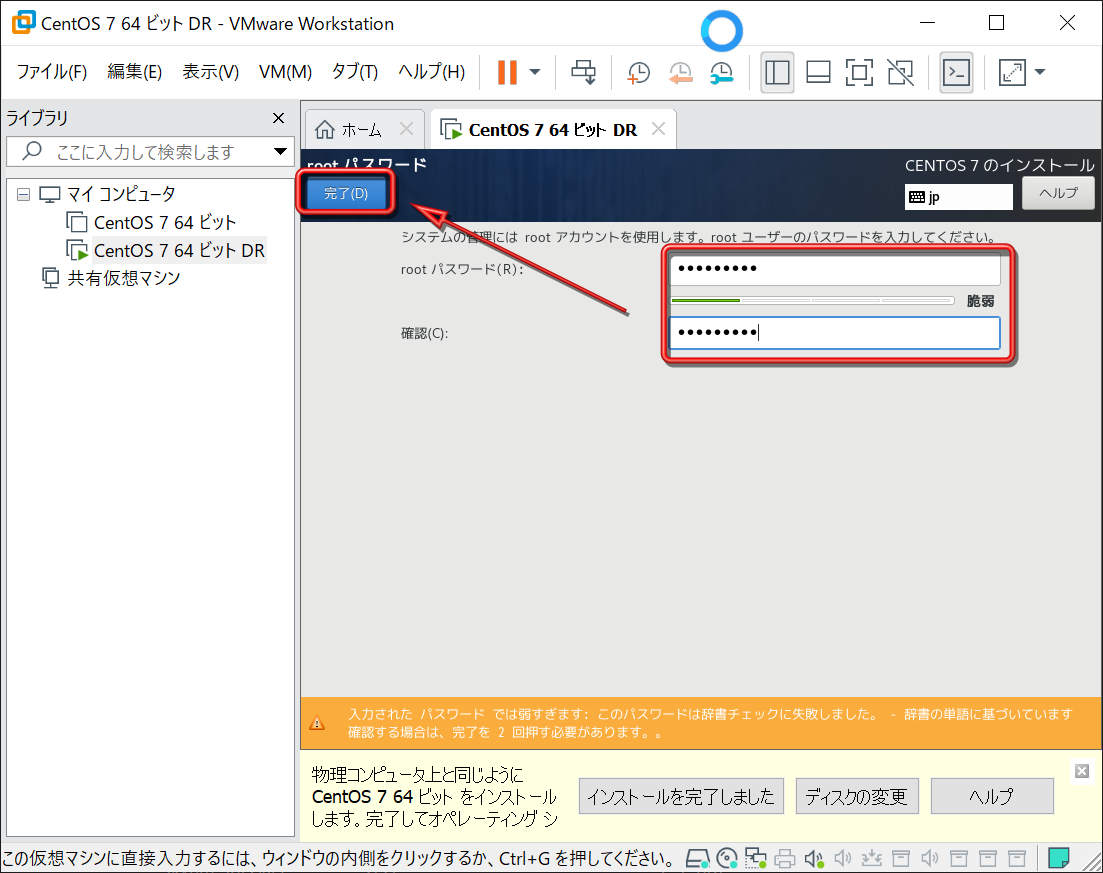Click the USB device status icon
This screenshot has width=1103, height=873.
872,858
